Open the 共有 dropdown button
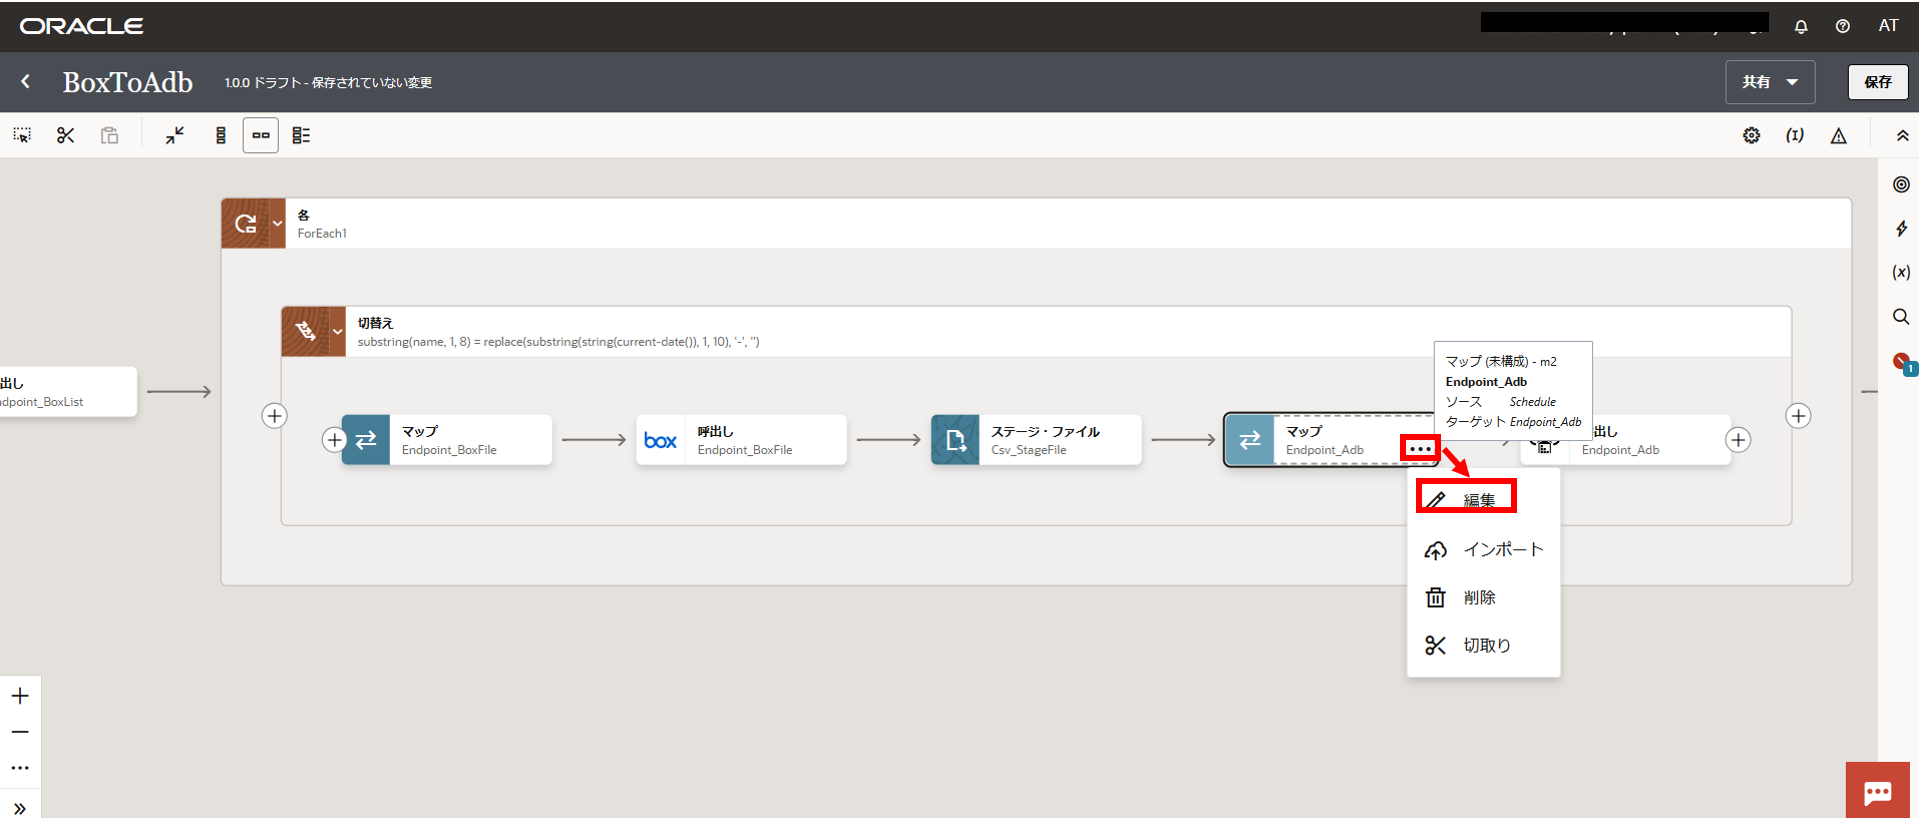The width and height of the screenshot is (1919, 818). click(1770, 82)
